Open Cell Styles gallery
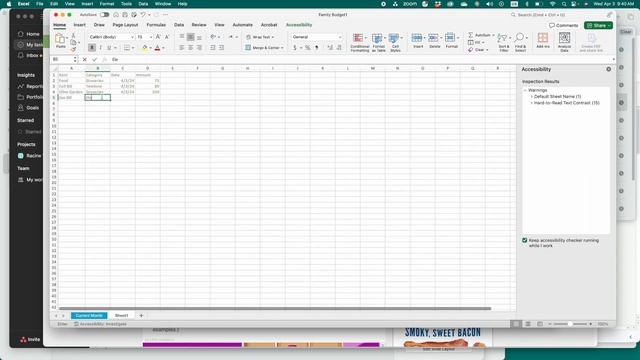 [x=395, y=42]
